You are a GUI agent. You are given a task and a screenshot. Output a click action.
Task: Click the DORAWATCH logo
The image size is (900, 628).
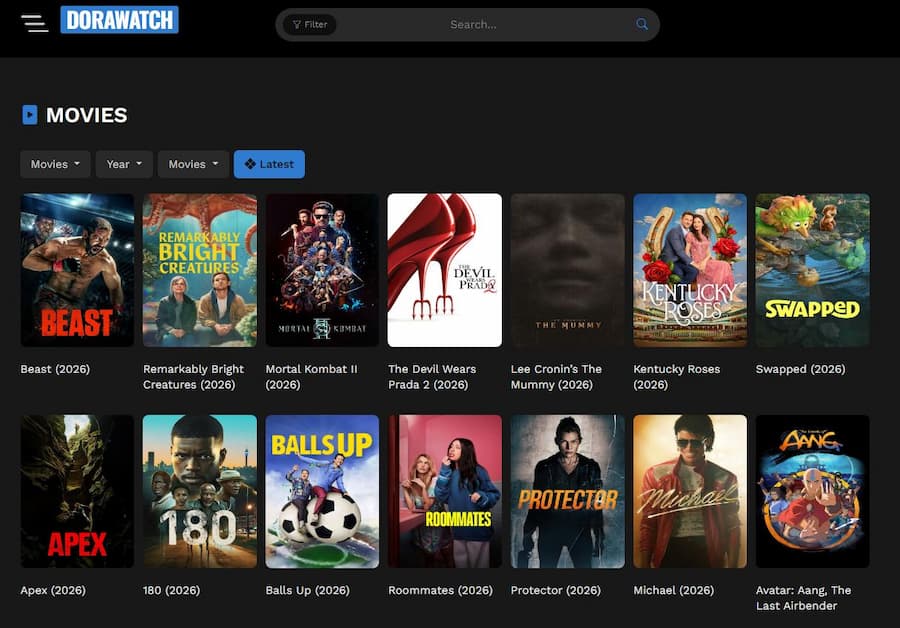(119, 20)
